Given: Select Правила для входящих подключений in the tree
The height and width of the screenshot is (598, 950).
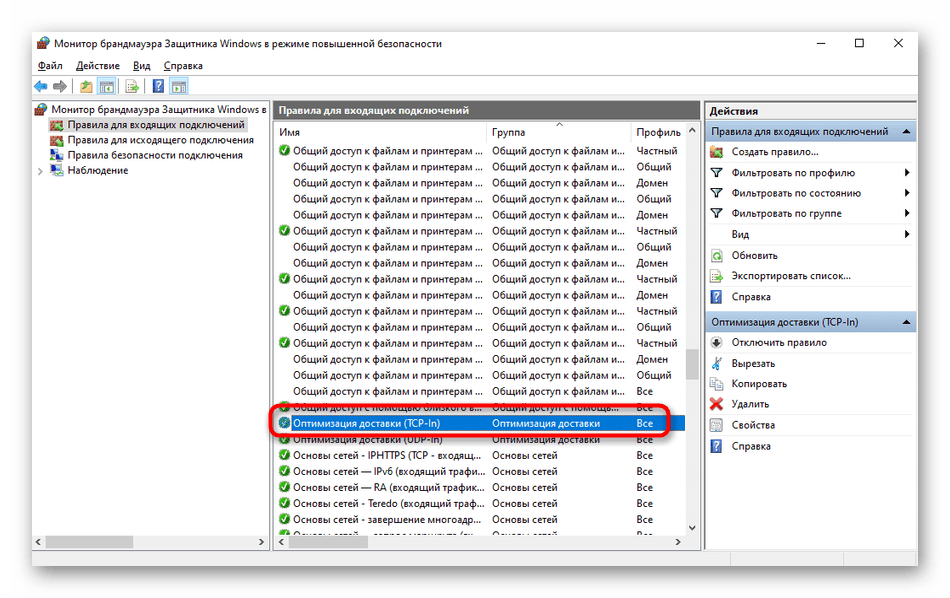Looking at the screenshot, I should click(156, 125).
